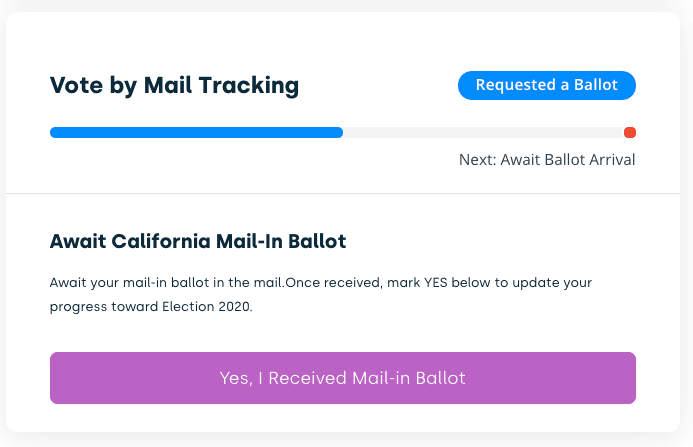The width and height of the screenshot is (693, 447).
Task: Click Await Ballot Arrival under the progress bar
Action: (568, 159)
